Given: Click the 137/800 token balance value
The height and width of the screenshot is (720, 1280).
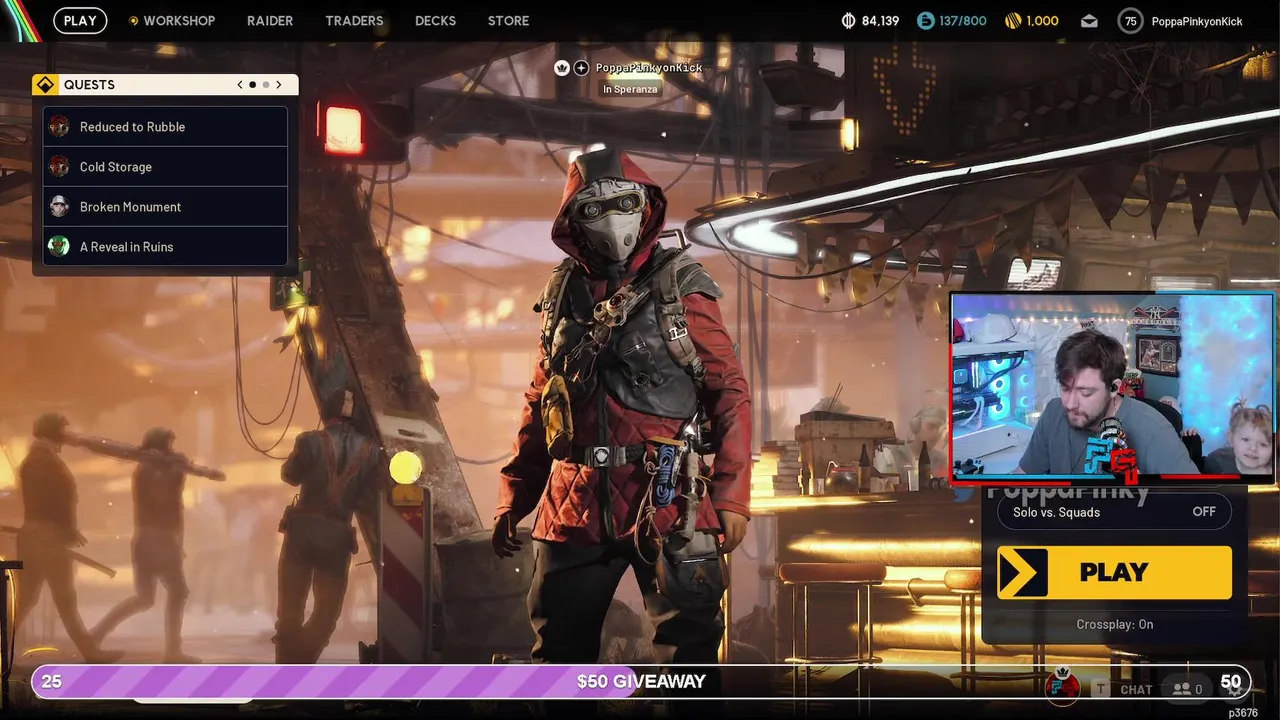Looking at the screenshot, I should [962, 21].
